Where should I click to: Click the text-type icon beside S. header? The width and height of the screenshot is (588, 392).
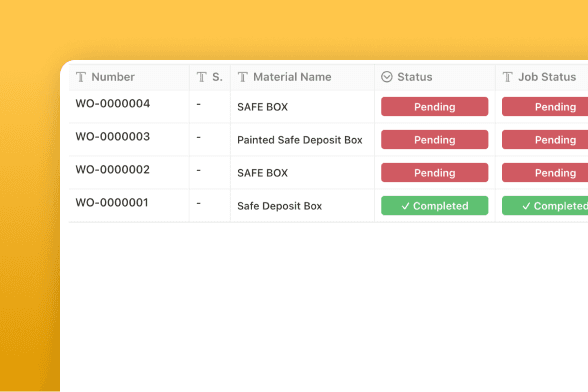(202, 77)
